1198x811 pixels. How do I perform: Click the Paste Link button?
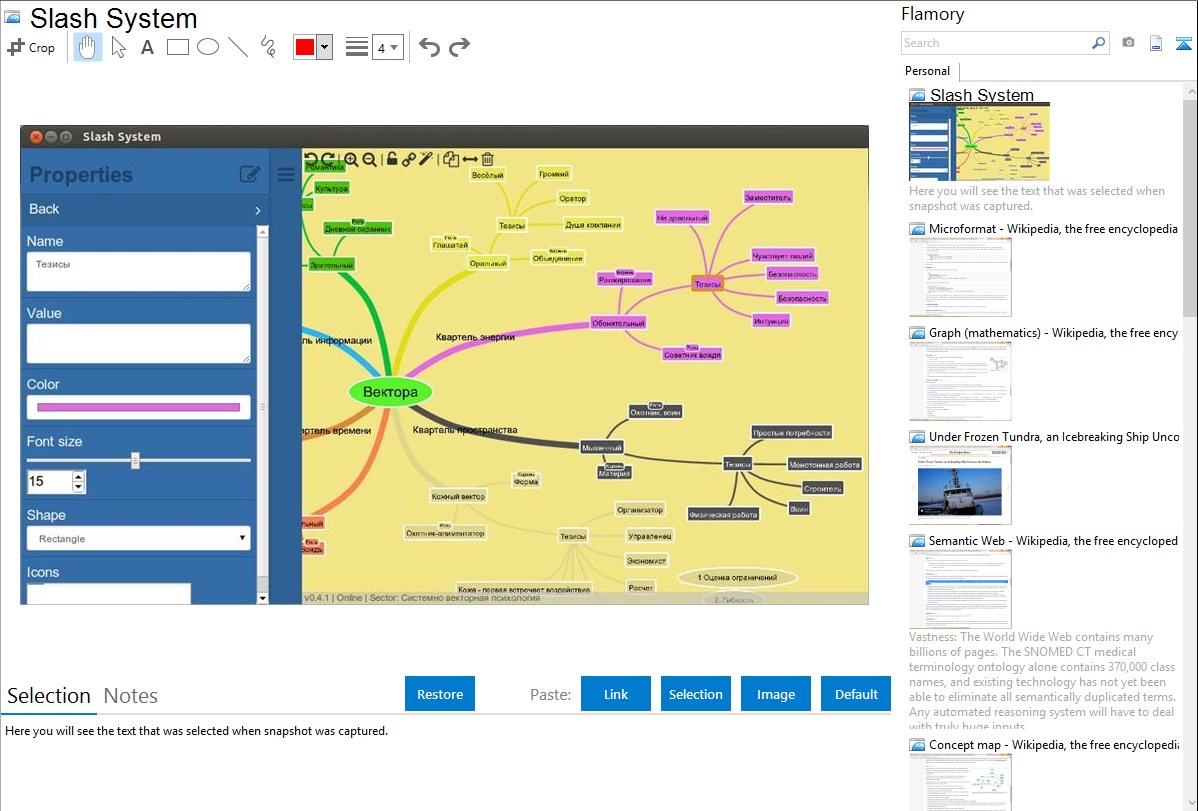pos(616,694)
